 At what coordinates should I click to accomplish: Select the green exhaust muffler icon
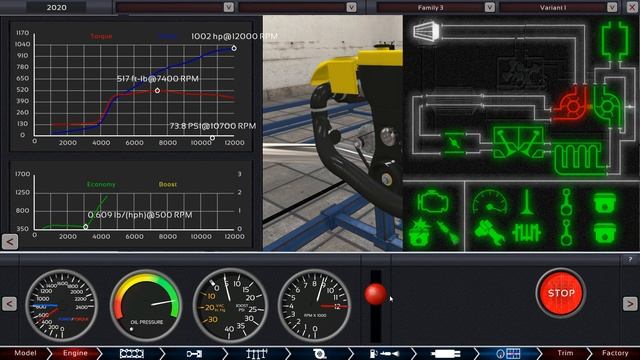tap(614, 41)
